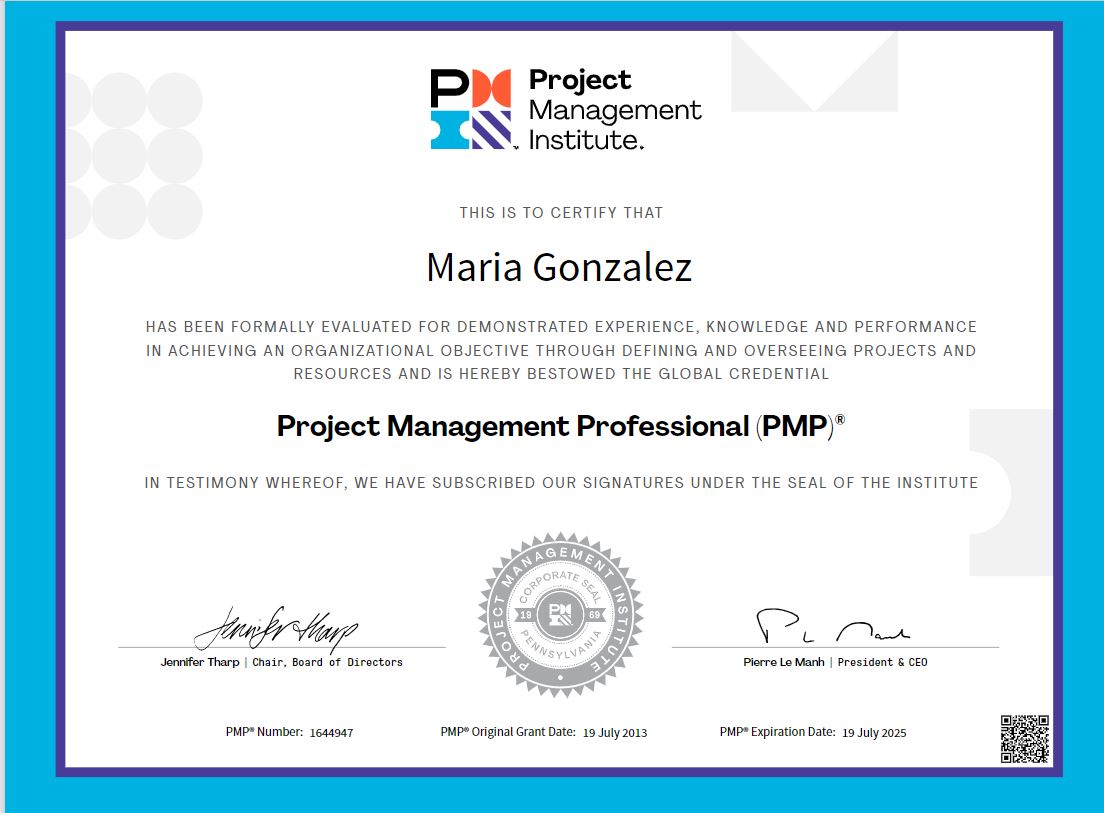Click the "Project Management Institute." logo text
The image size is (1104, 813).
click(x=615, y=109)
